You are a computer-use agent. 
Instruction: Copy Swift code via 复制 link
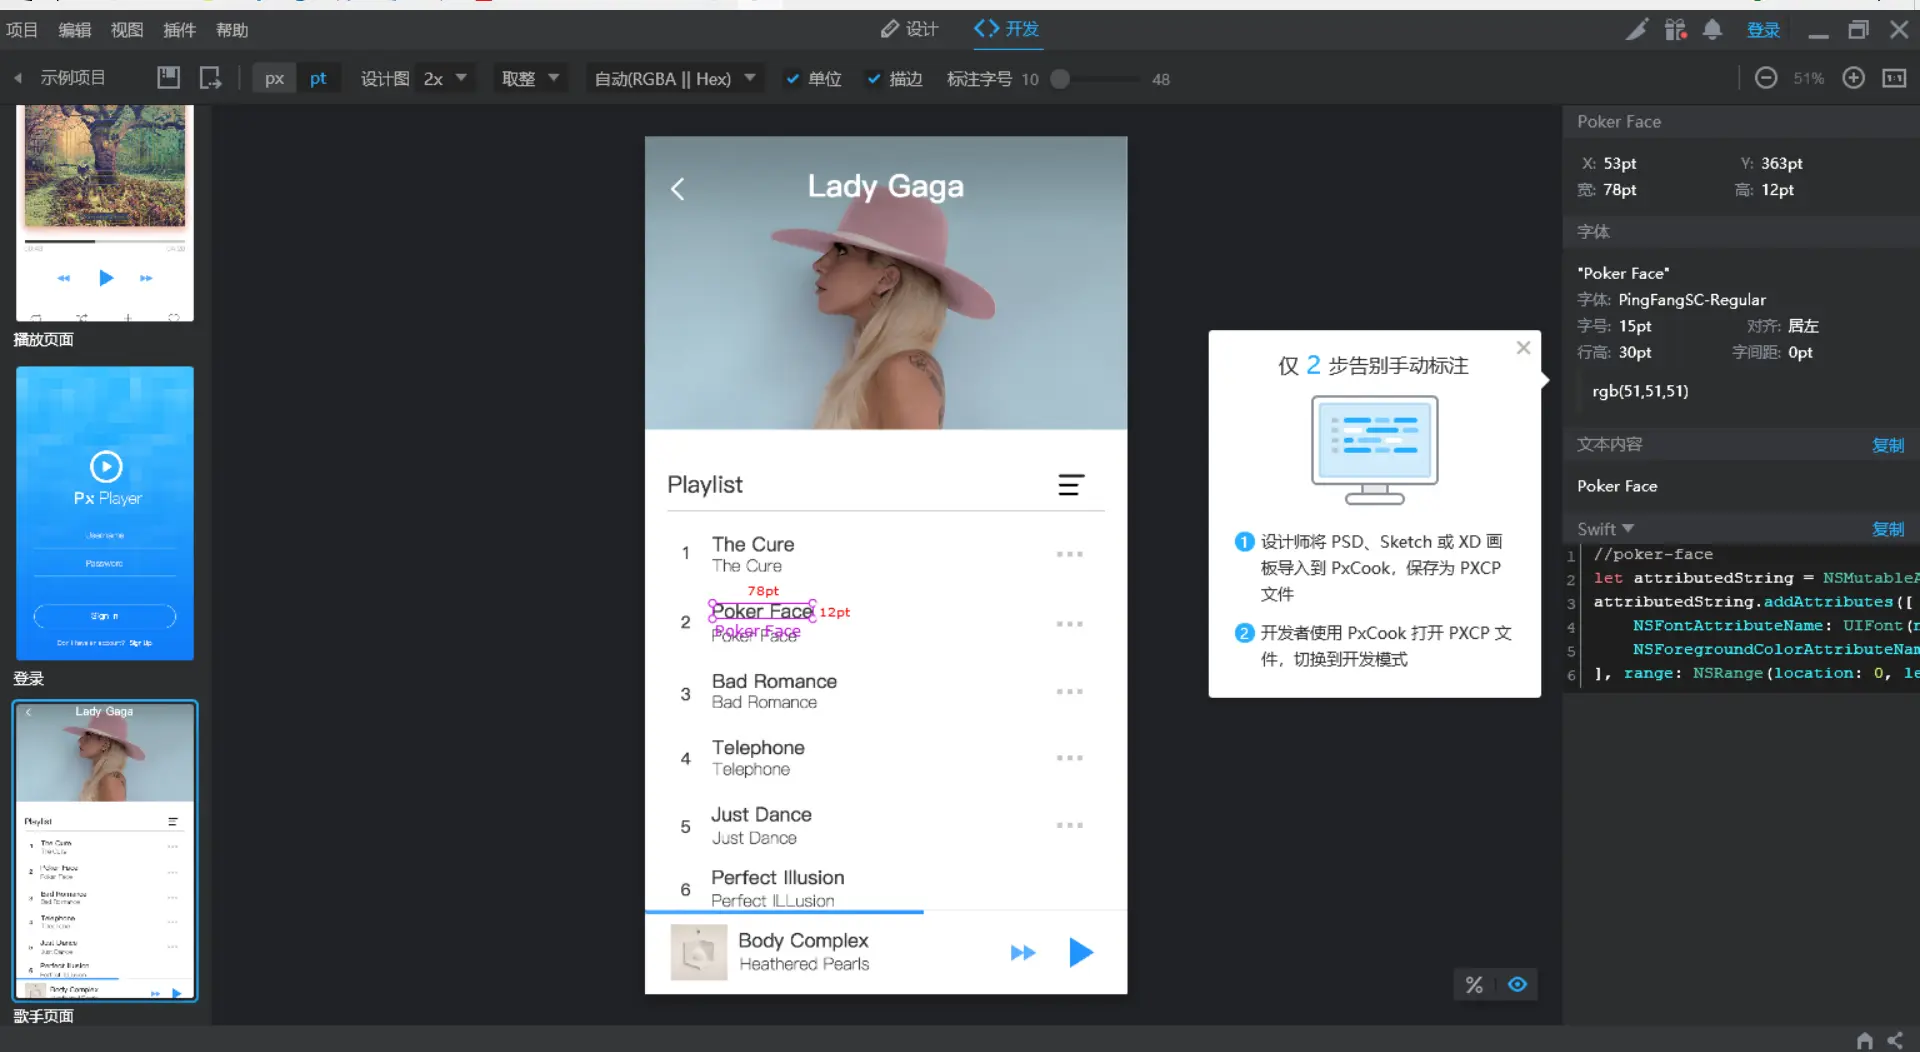tap(1888, 529)
